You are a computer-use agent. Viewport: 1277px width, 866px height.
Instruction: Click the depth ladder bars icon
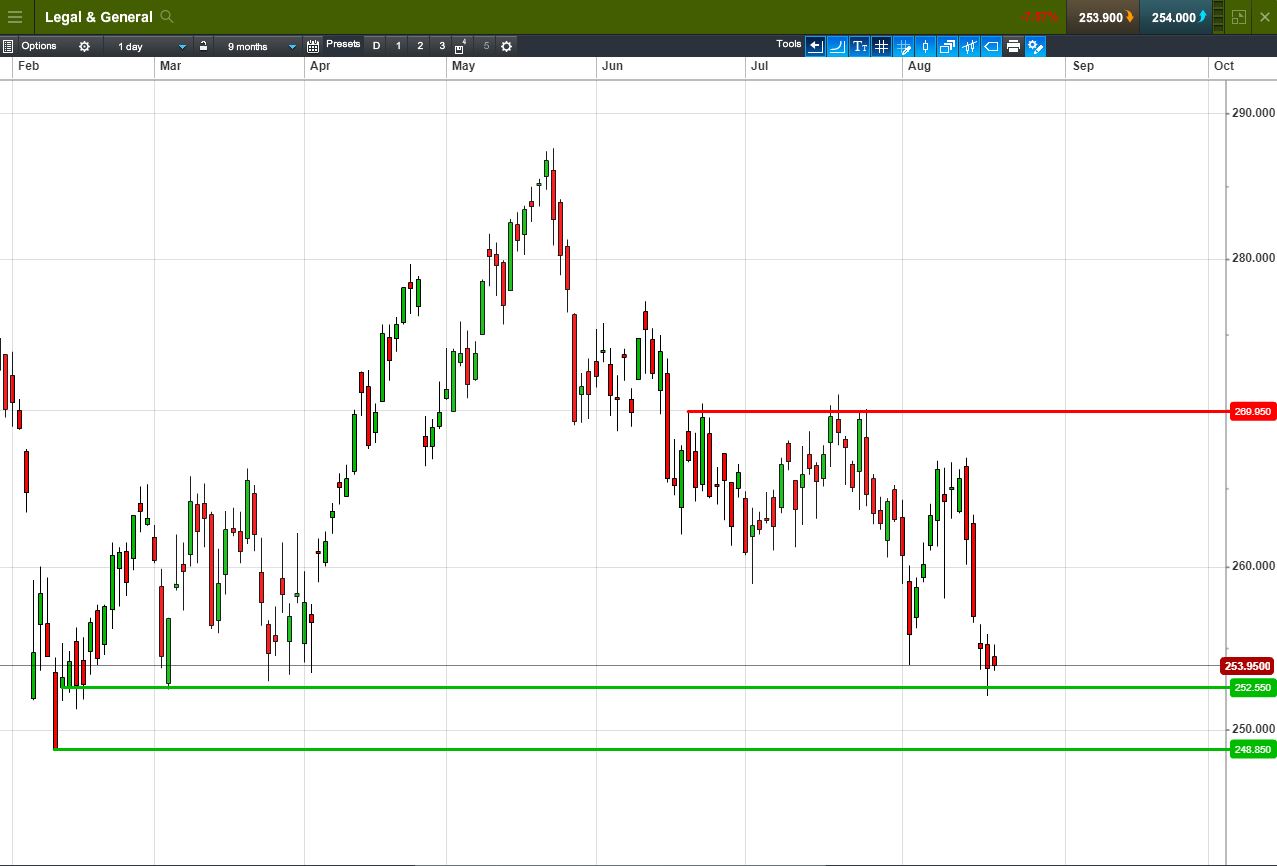tap(1217, 17)
